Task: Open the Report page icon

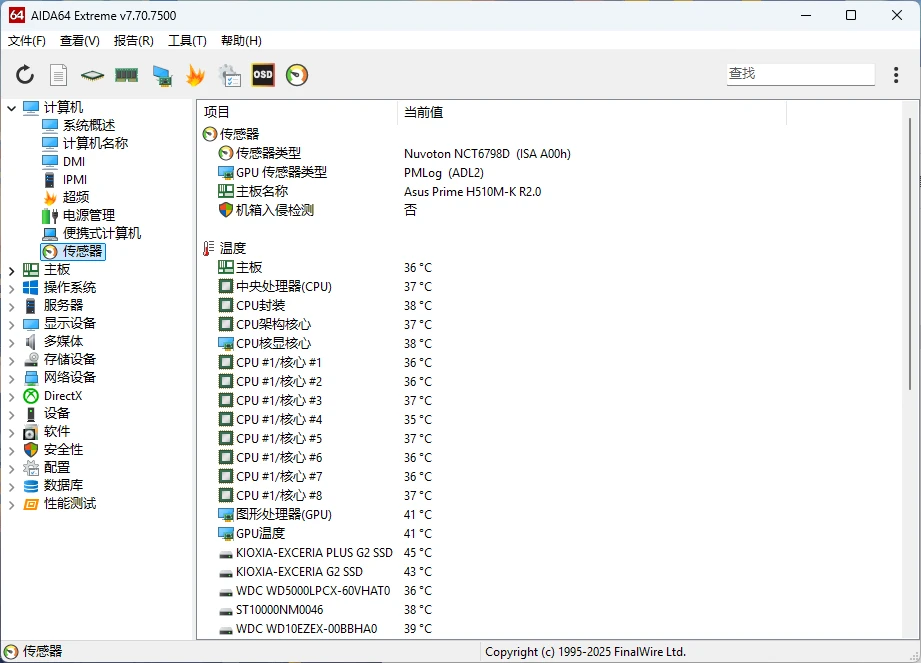Action: (58, 75)
